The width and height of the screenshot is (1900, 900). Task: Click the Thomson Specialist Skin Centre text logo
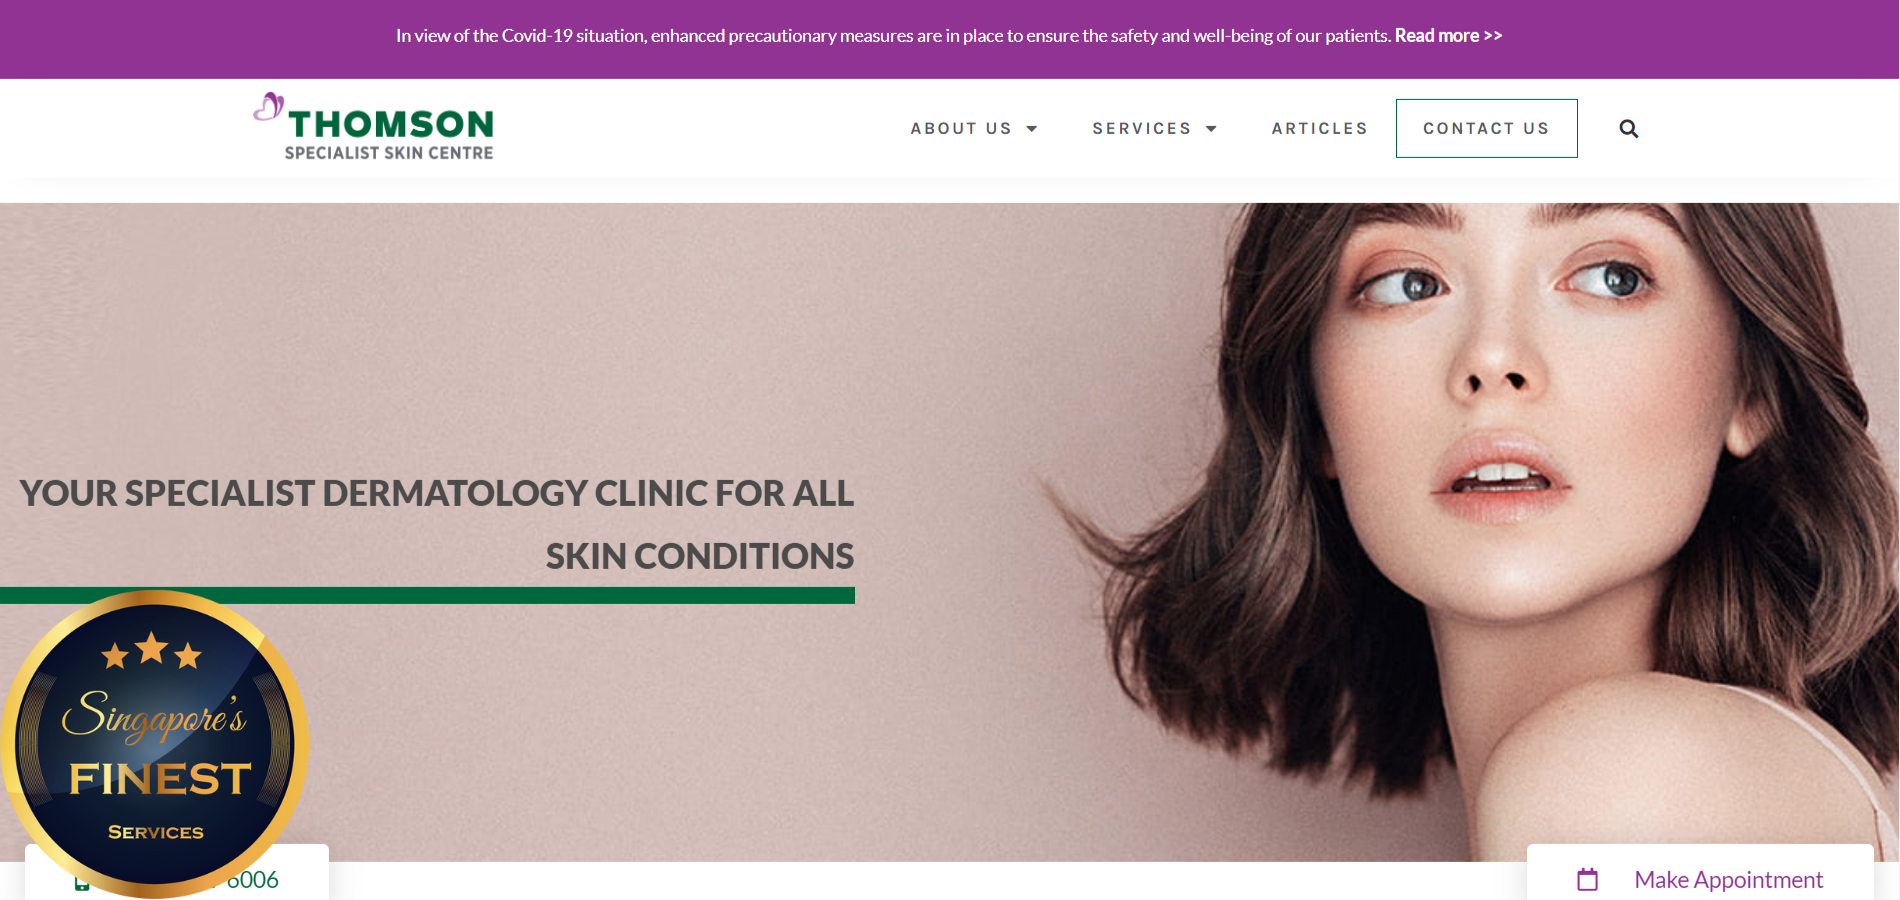(389, 135)
